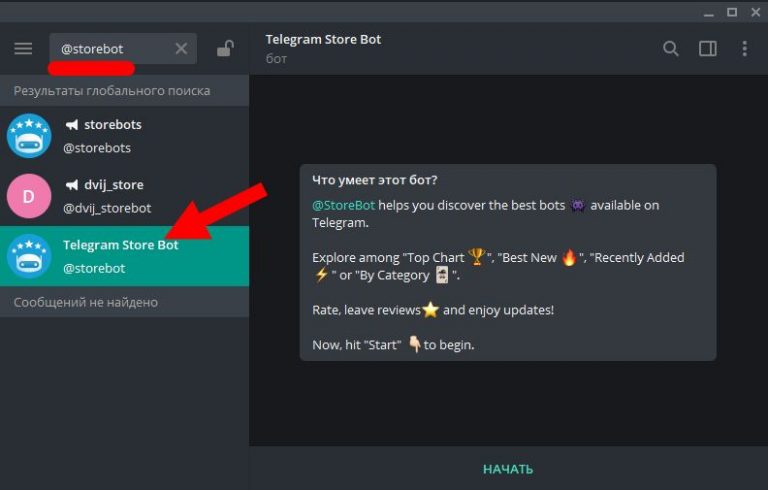Image resolution: width=768 pixels, height=490 pixels.
Task: Click the @storebot search field
Action: (123, 49)
